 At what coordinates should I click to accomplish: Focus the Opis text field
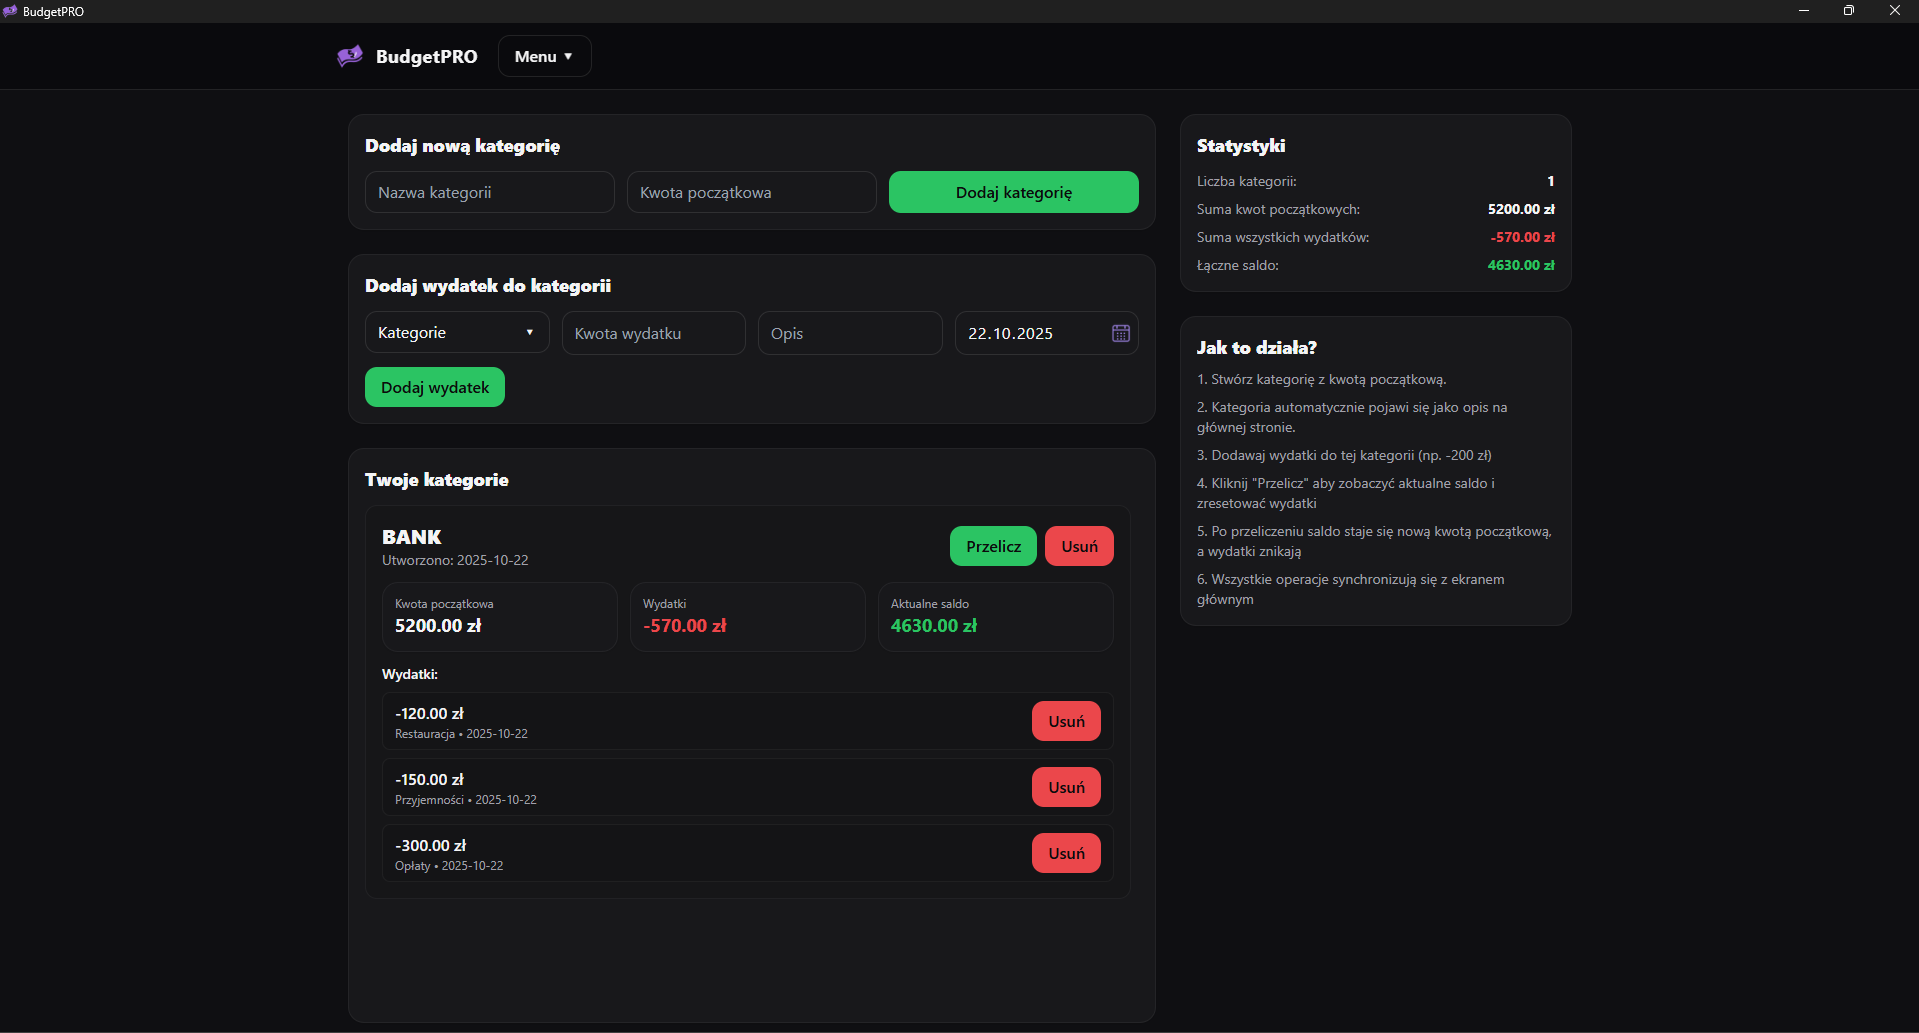(849, 333)
